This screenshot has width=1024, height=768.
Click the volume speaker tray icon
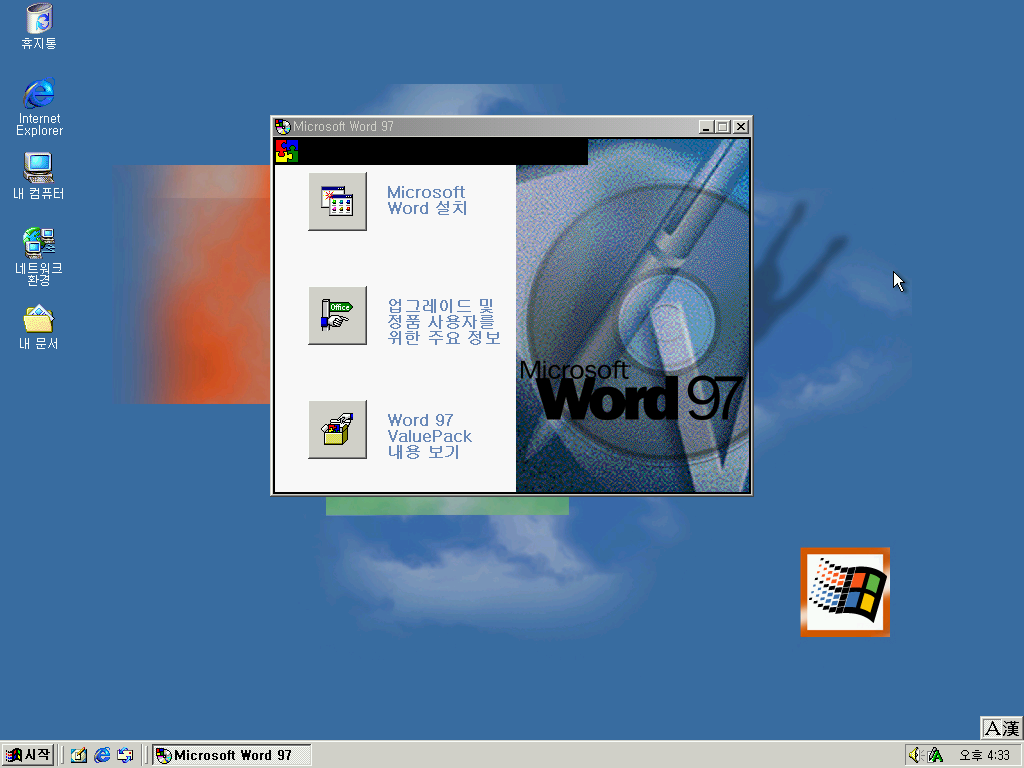(914, 755)
